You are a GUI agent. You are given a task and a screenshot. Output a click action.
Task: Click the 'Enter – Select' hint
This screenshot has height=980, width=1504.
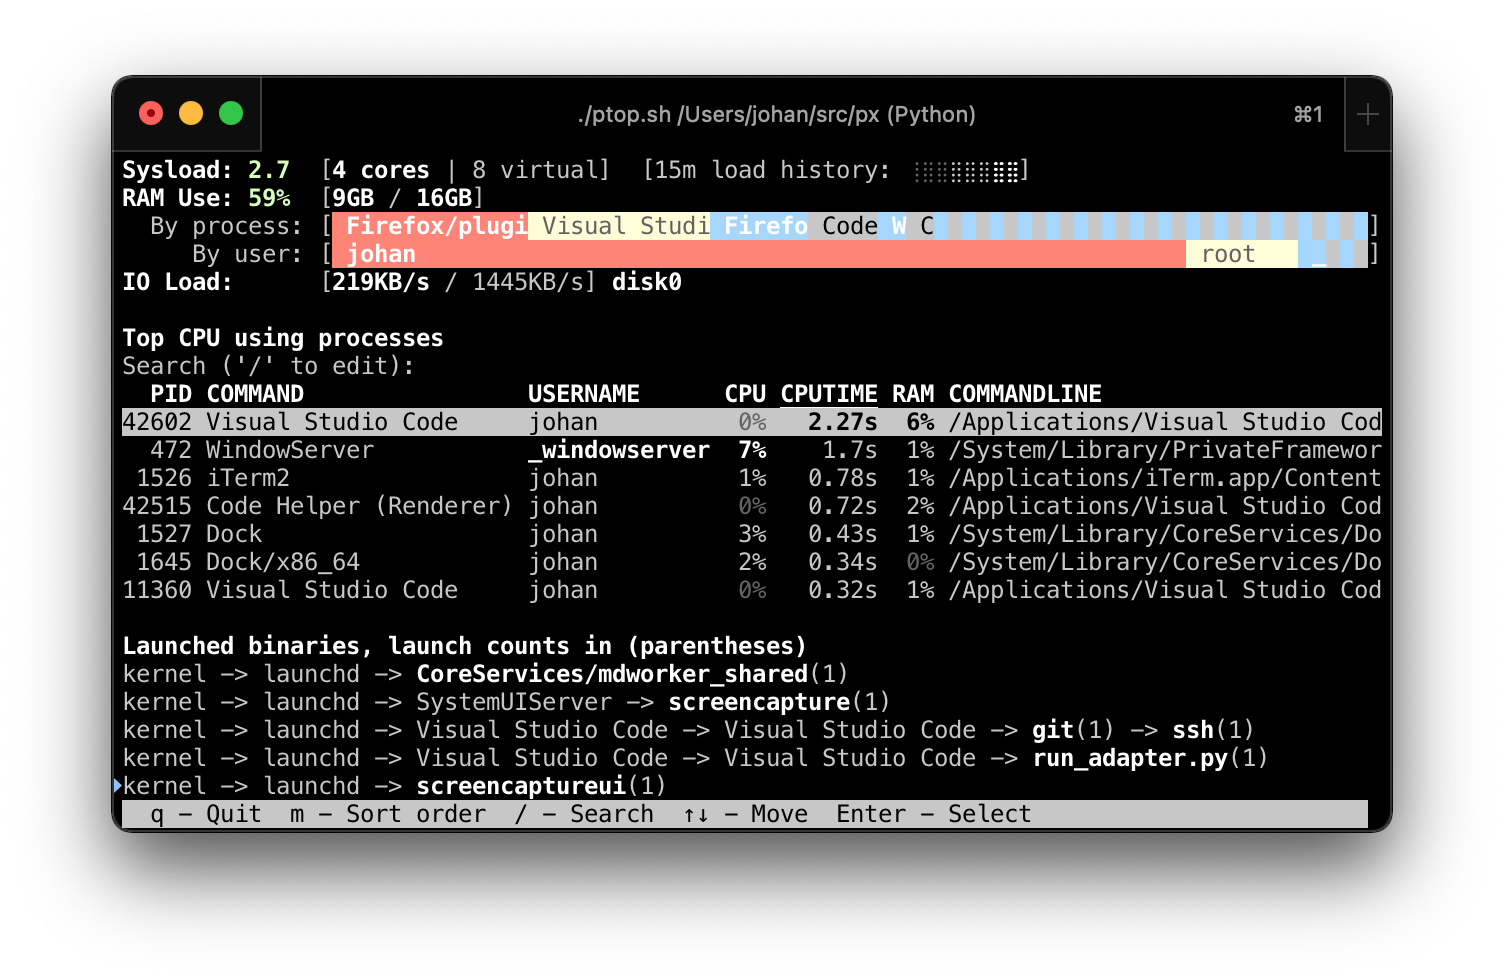933,814
